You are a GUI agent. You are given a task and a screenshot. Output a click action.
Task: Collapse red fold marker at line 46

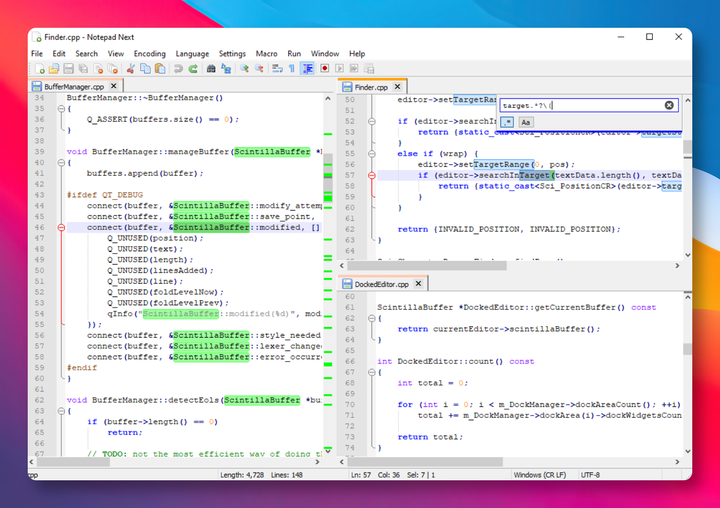click(61, 227)
